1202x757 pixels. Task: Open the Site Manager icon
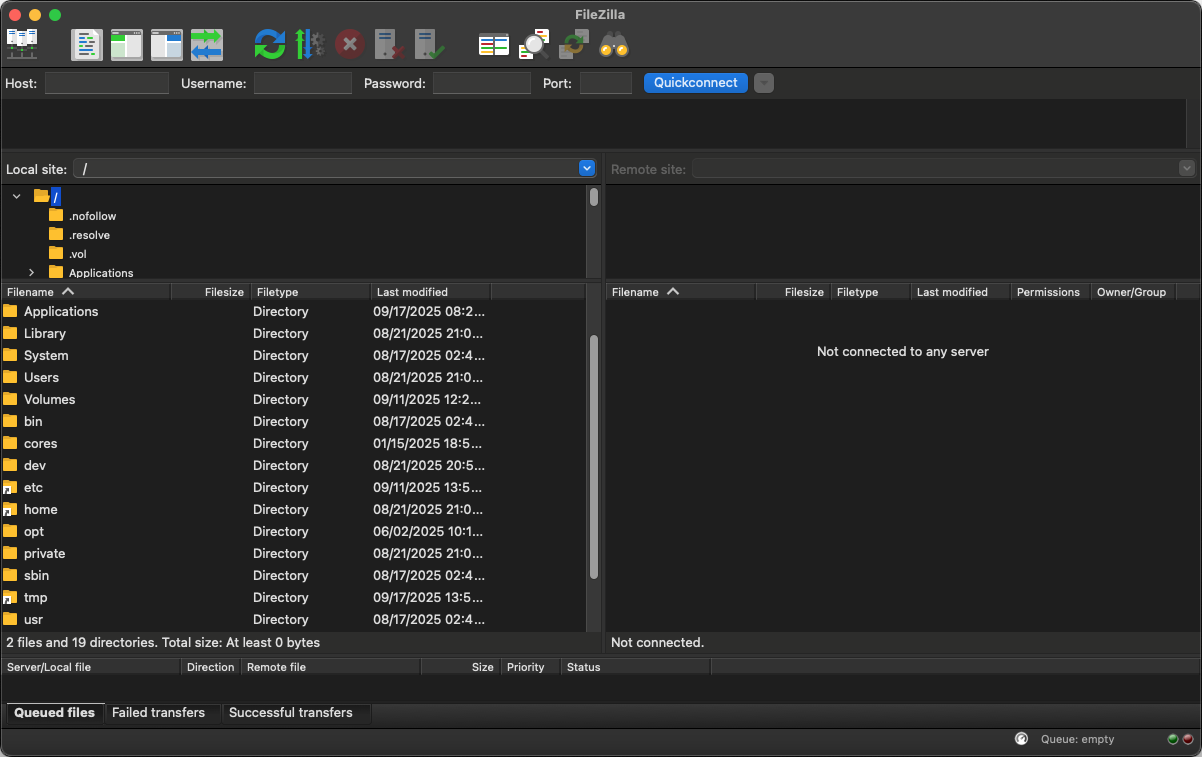22,44
